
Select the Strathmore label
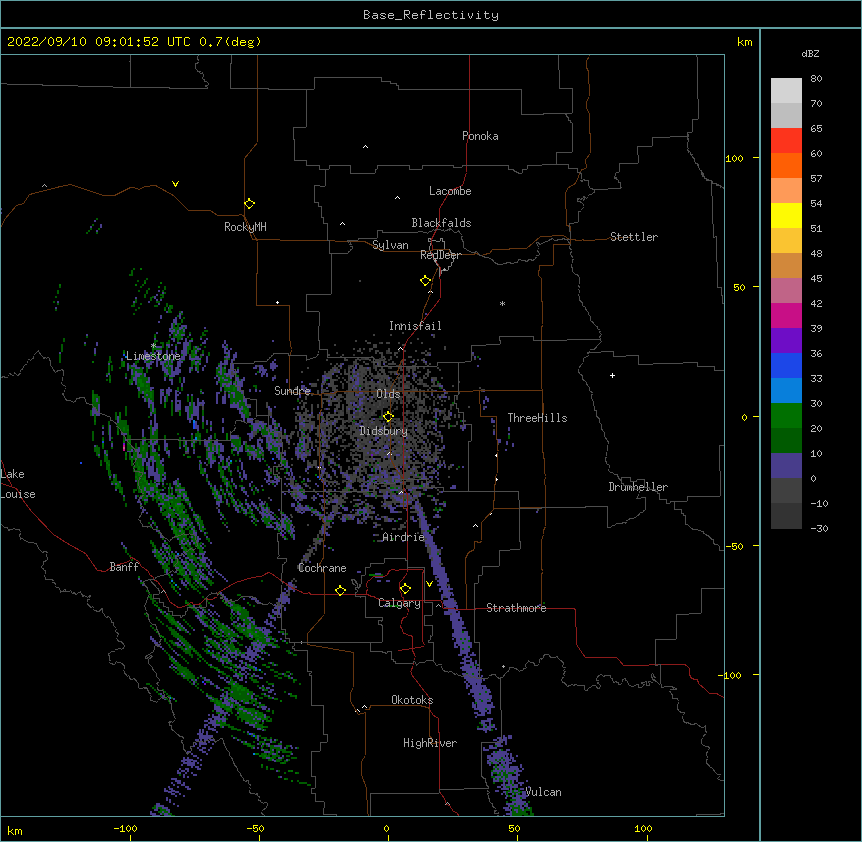pyautogui.click(x=516, y=608)
